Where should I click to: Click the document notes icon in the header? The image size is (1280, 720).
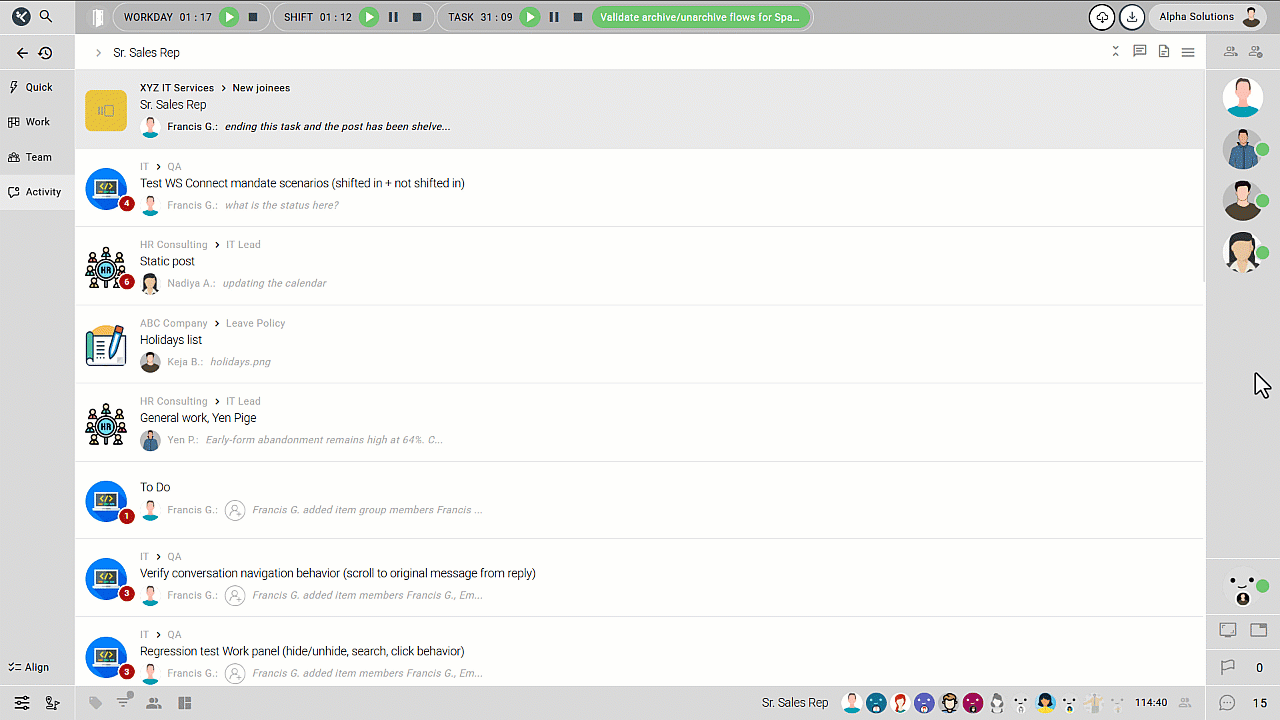coord(1164,52)
